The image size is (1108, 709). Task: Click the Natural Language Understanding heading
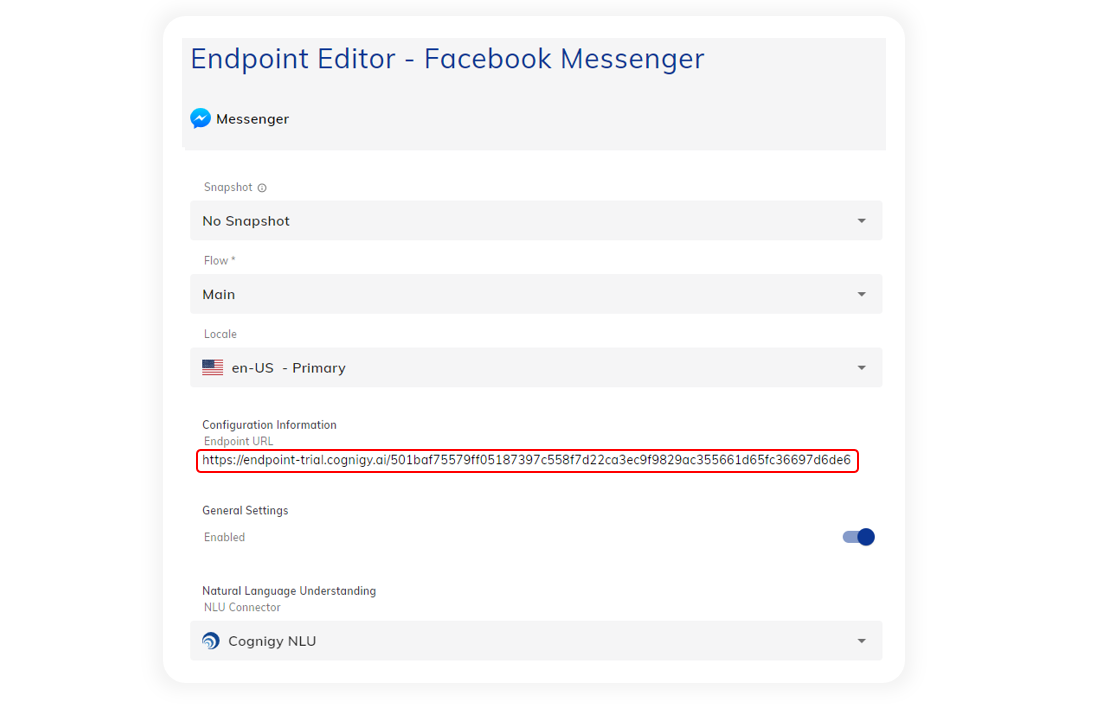coord(289,591)
